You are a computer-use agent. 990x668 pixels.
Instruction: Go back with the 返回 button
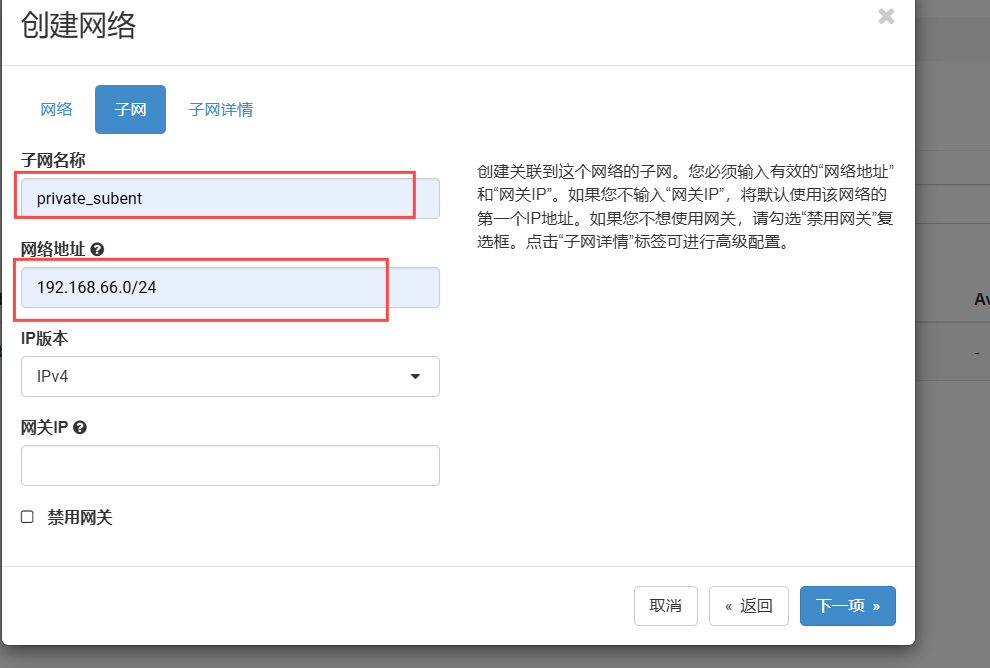(748, 606)
